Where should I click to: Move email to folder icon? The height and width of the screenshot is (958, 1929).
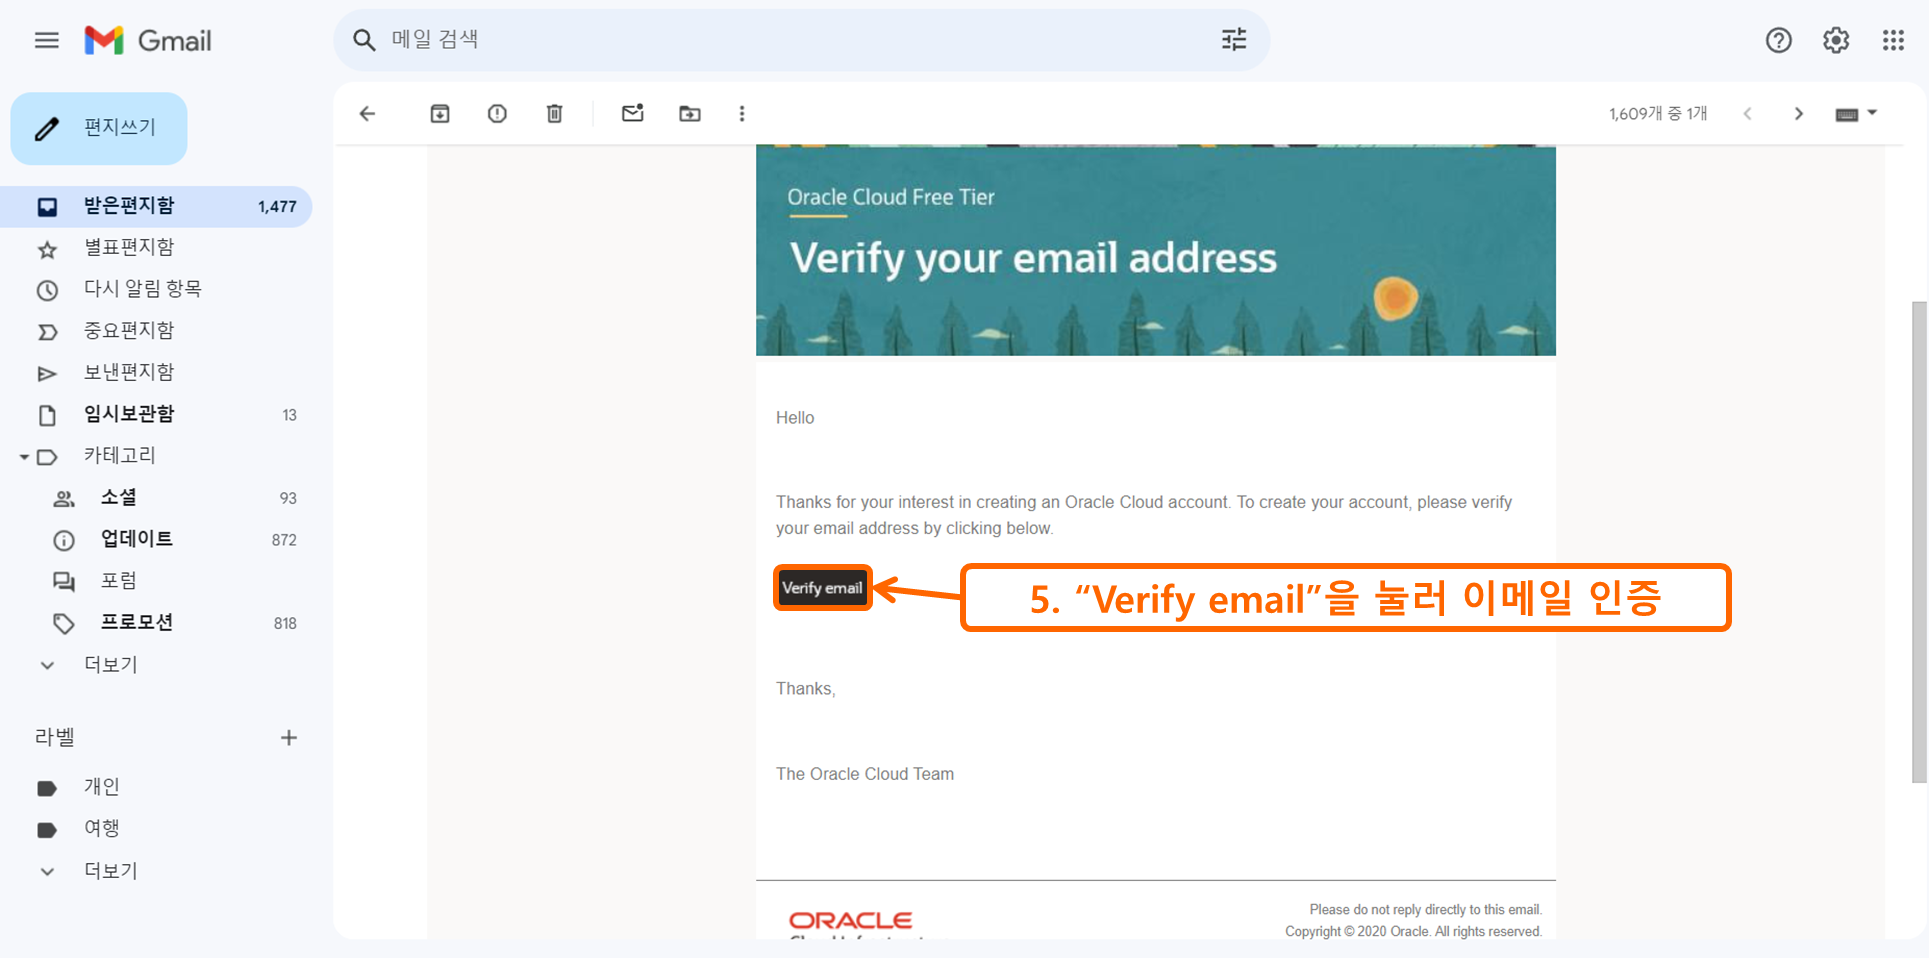[x=690, y=114]
